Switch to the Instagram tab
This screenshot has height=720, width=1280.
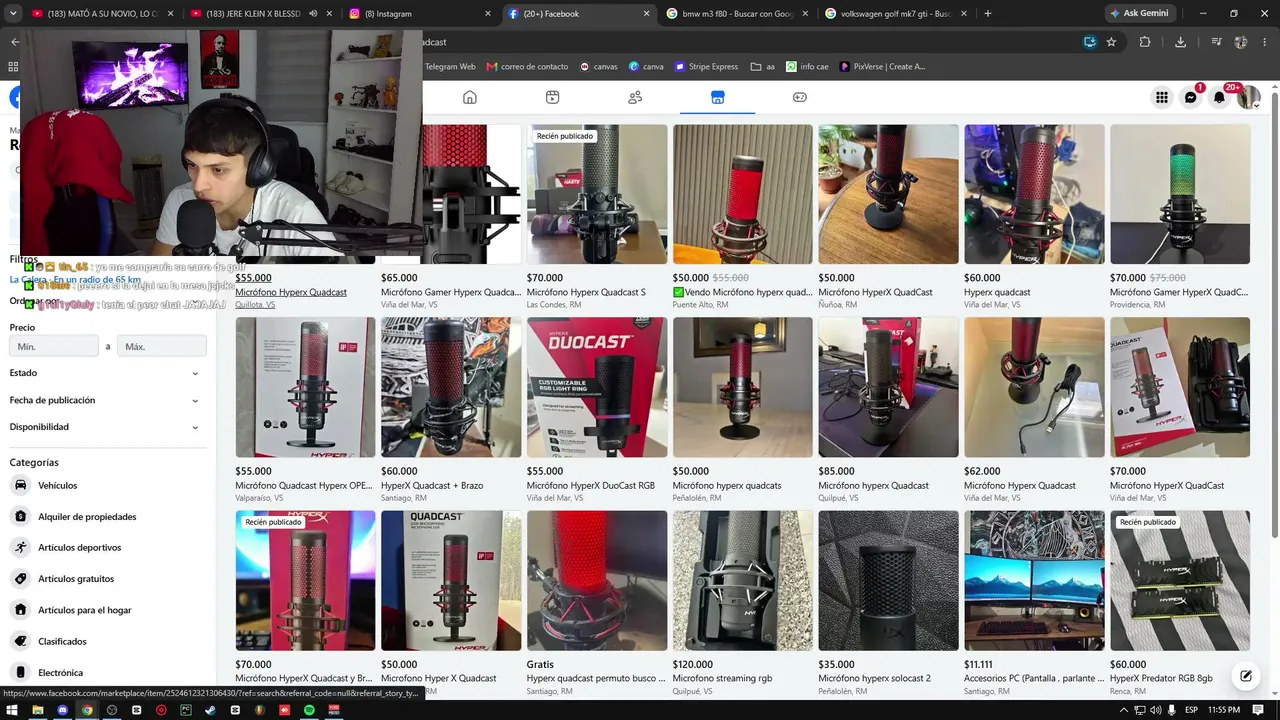420,14
